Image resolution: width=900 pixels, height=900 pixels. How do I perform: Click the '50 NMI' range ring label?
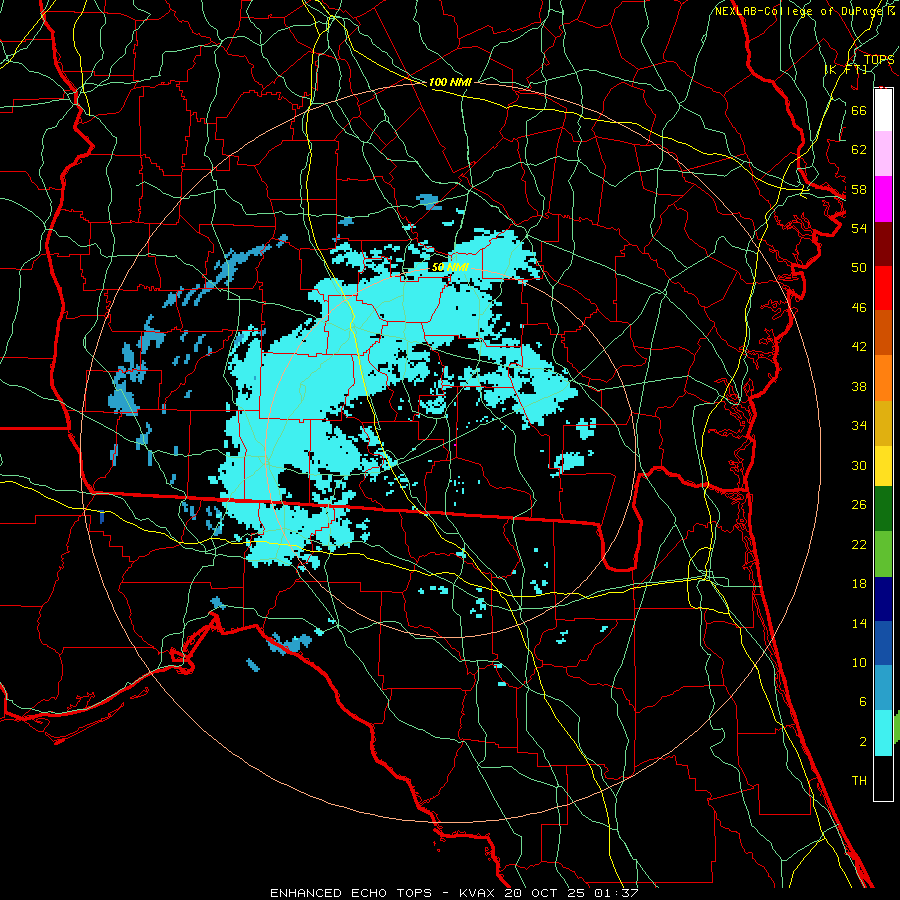[x=450, y=267]
